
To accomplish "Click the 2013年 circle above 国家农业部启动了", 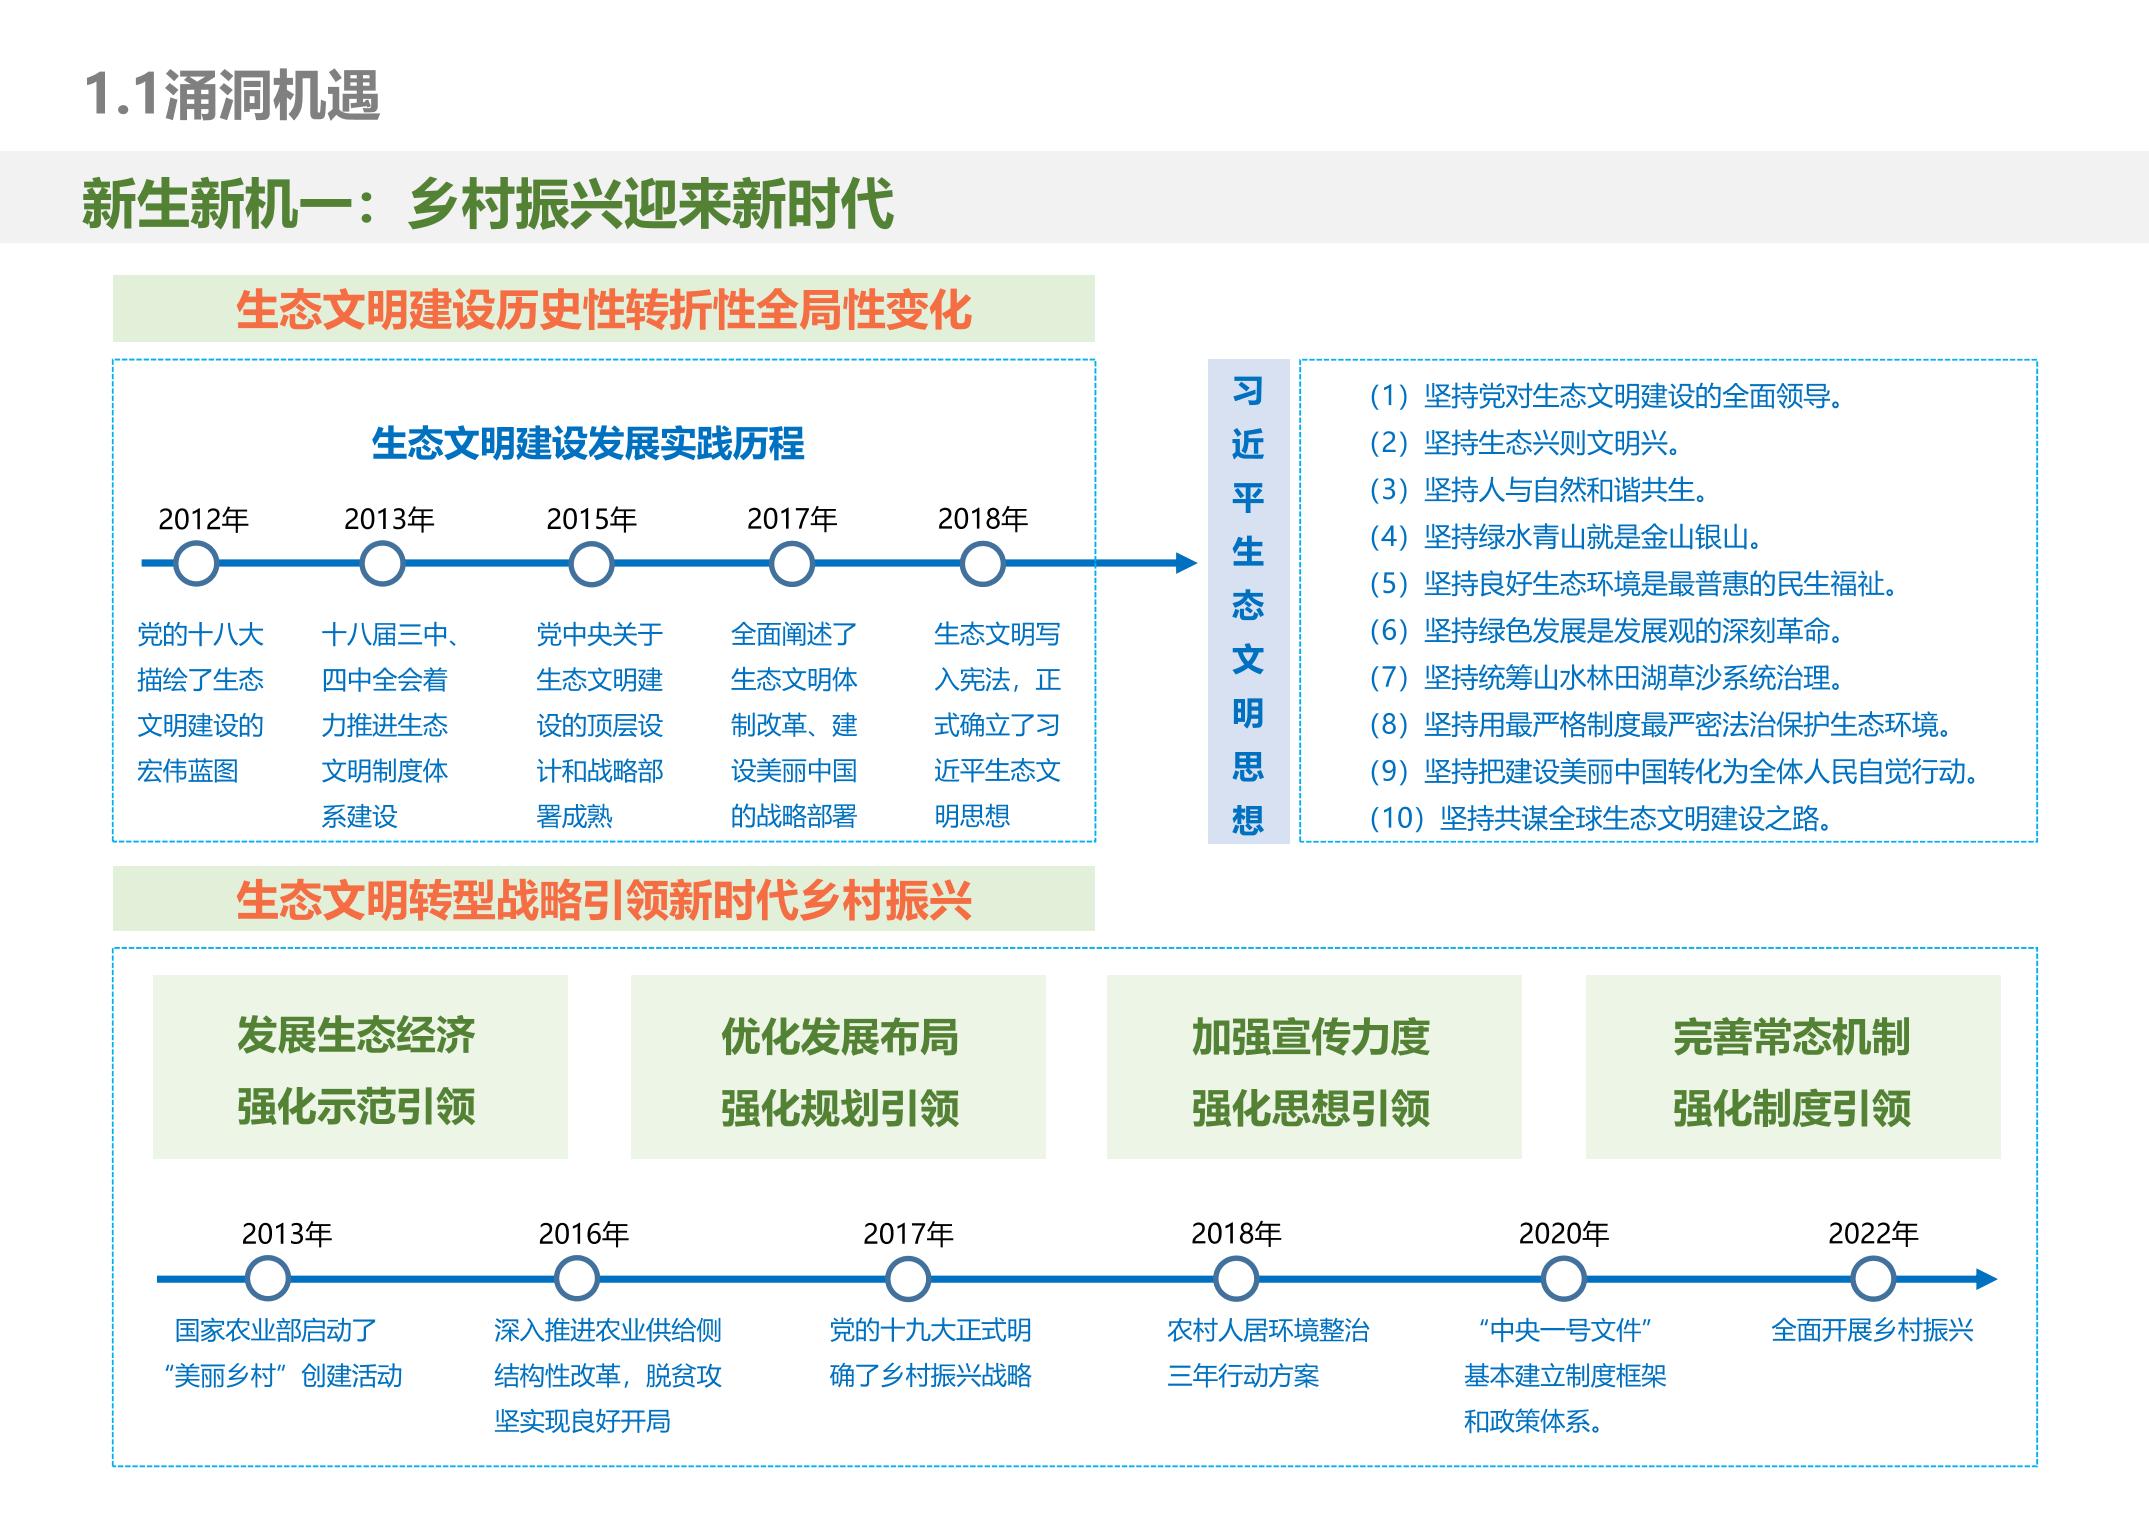I will [267, 1279].
